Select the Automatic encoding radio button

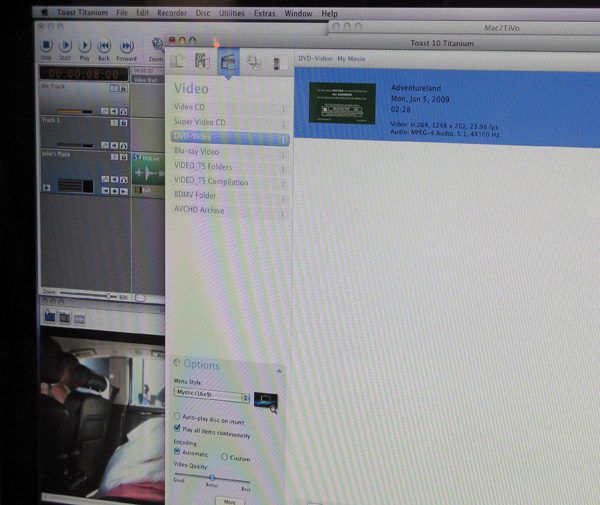click(x=177, y=451)
